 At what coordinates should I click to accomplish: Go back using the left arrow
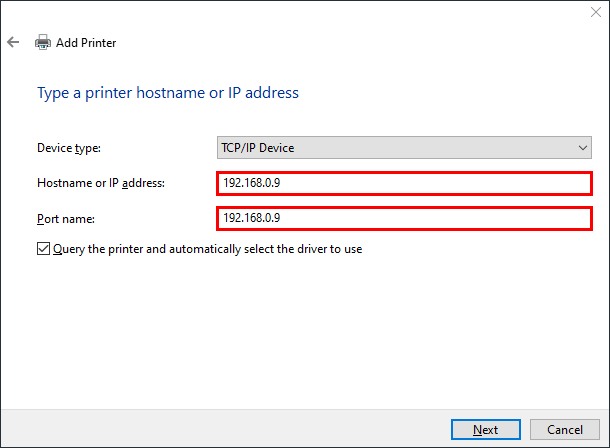[x=13, y=42]
